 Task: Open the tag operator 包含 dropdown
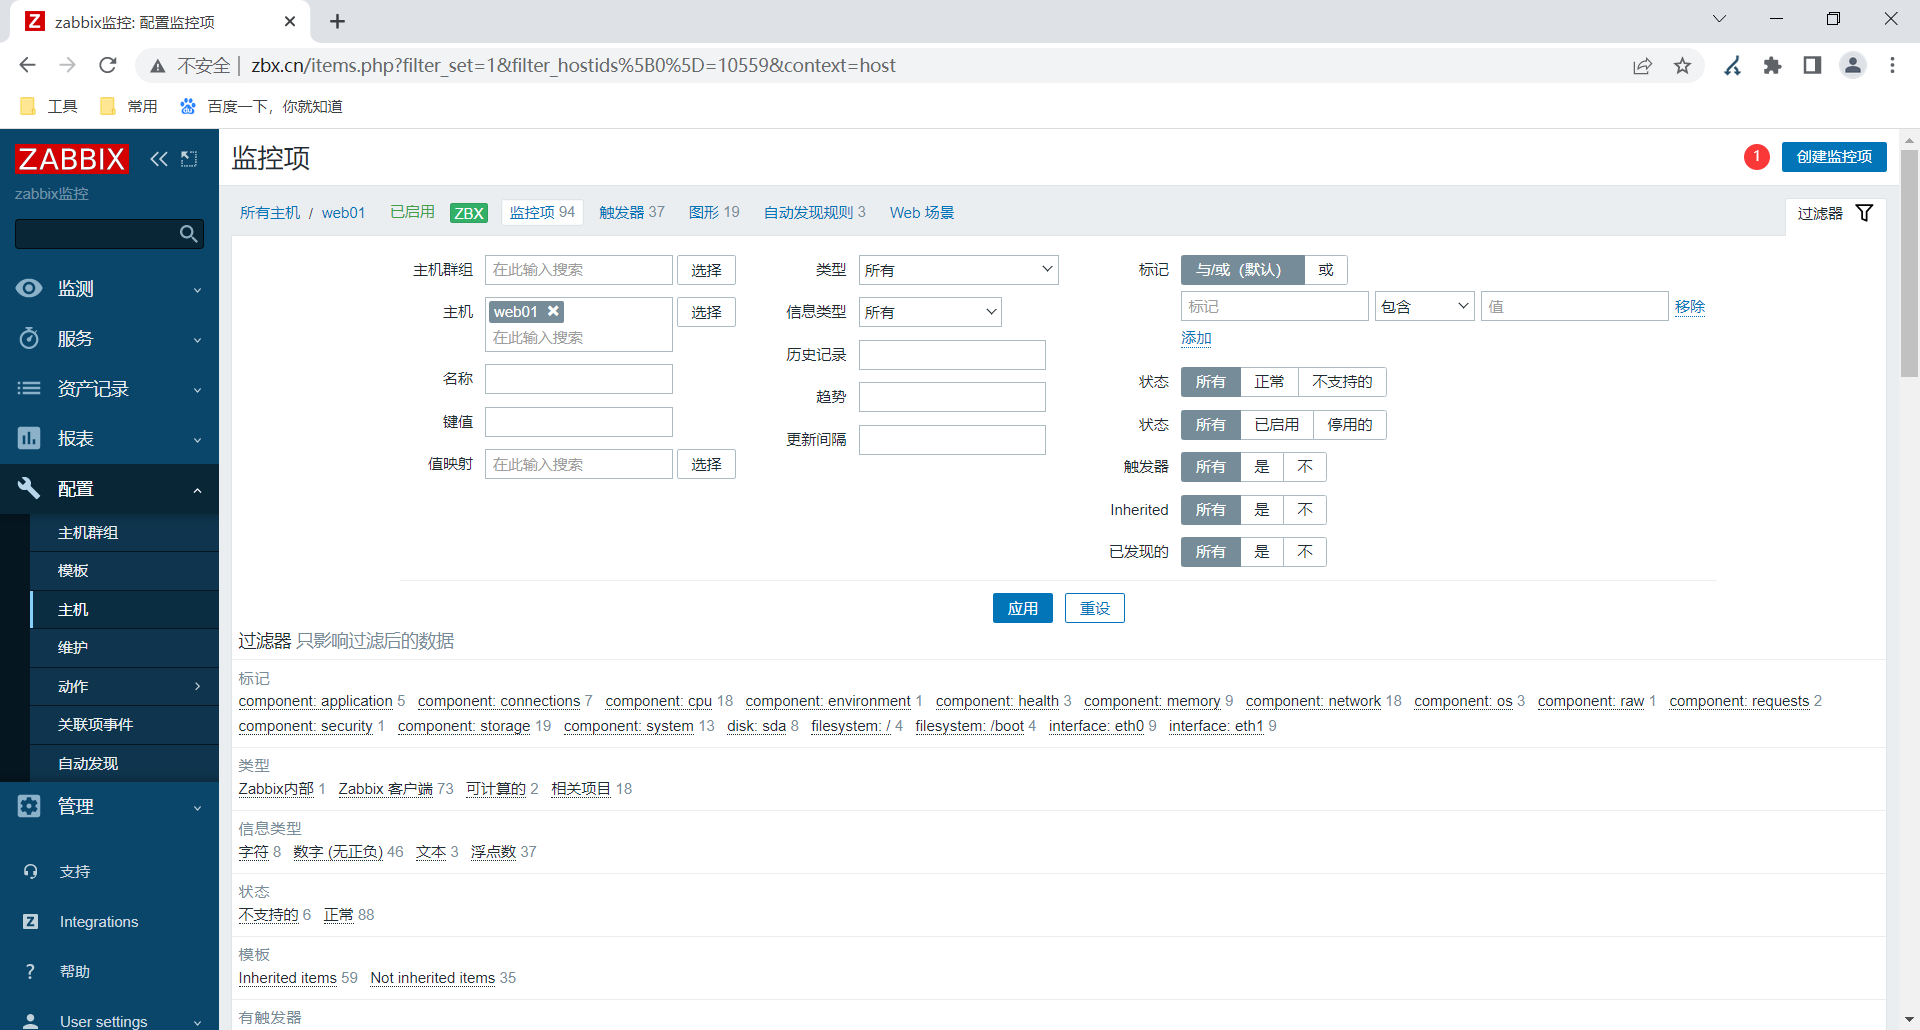[x=1425, y=306]
